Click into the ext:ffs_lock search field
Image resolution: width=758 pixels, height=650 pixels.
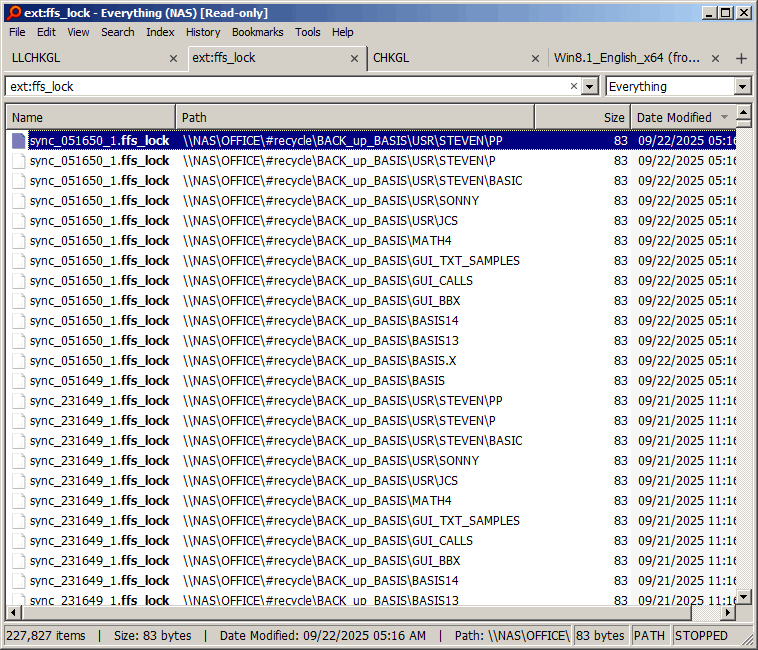pos(288,87)
